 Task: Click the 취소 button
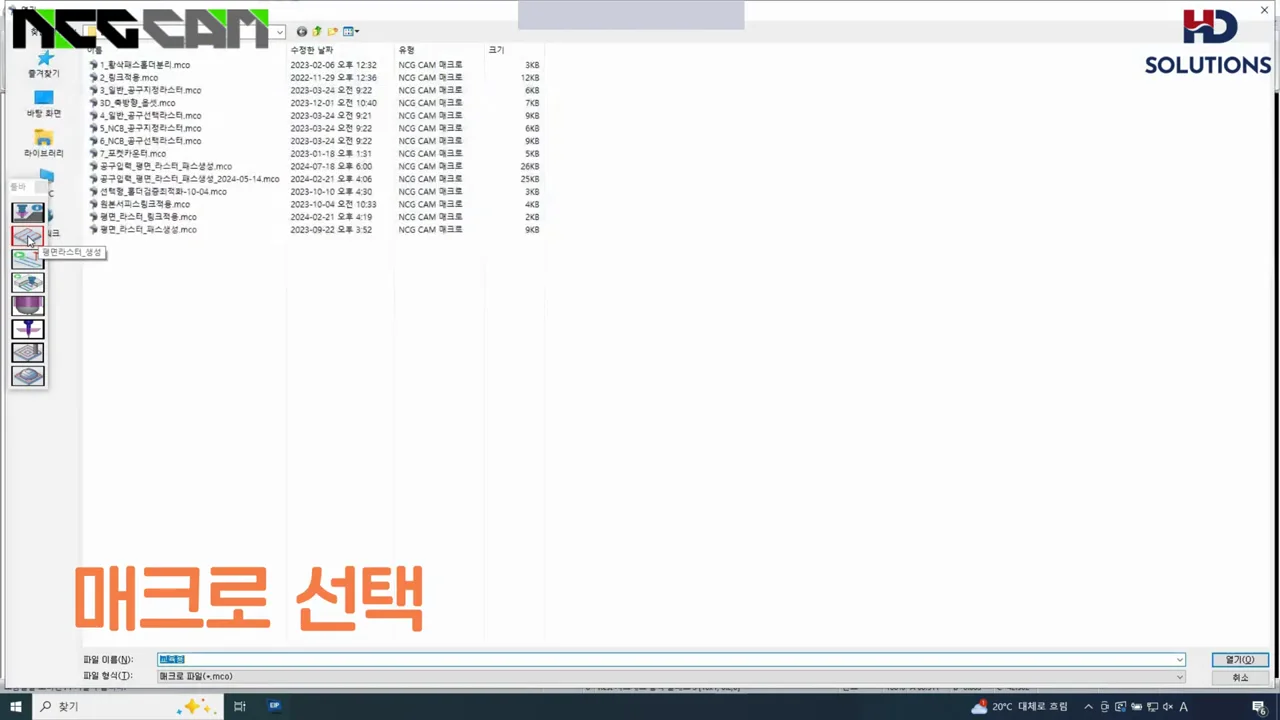(x=1240, y=677)
